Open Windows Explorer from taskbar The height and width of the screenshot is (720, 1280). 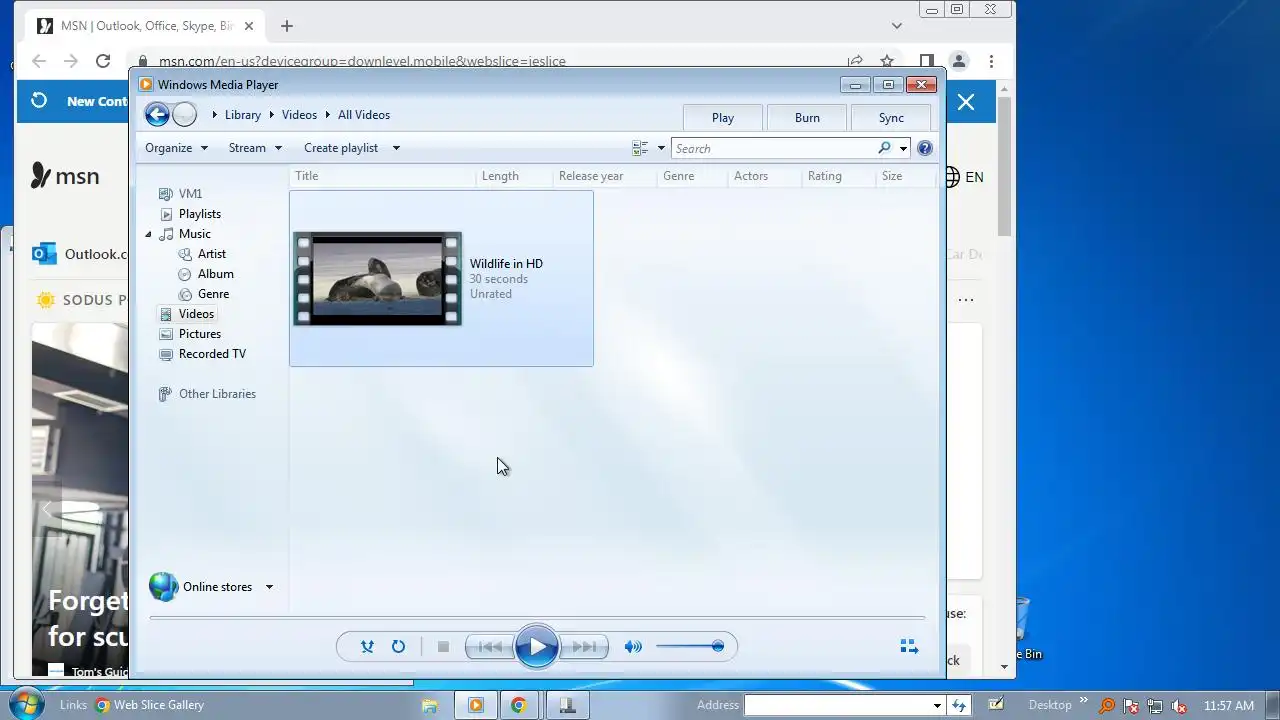pyautogui.click(x=429, y=705)
